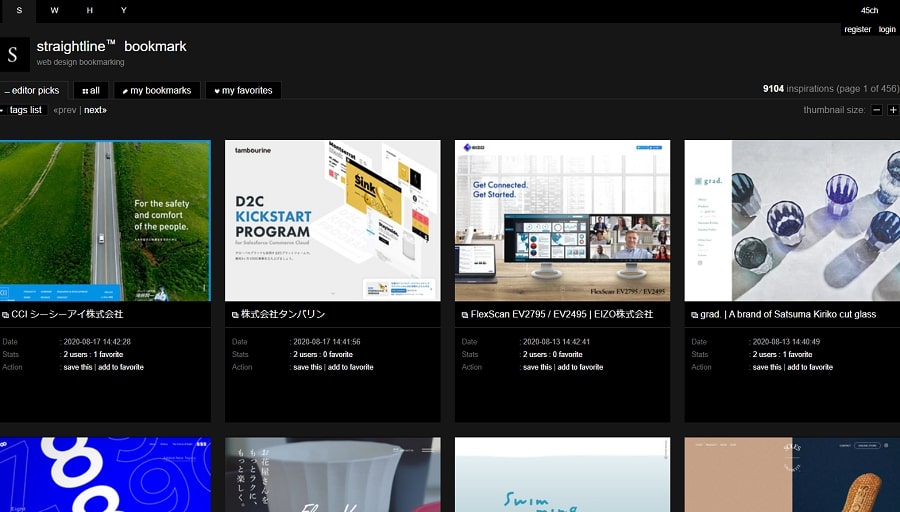Click the login link
The height and width of the screenshot is (512, 900).
[887, 29]
